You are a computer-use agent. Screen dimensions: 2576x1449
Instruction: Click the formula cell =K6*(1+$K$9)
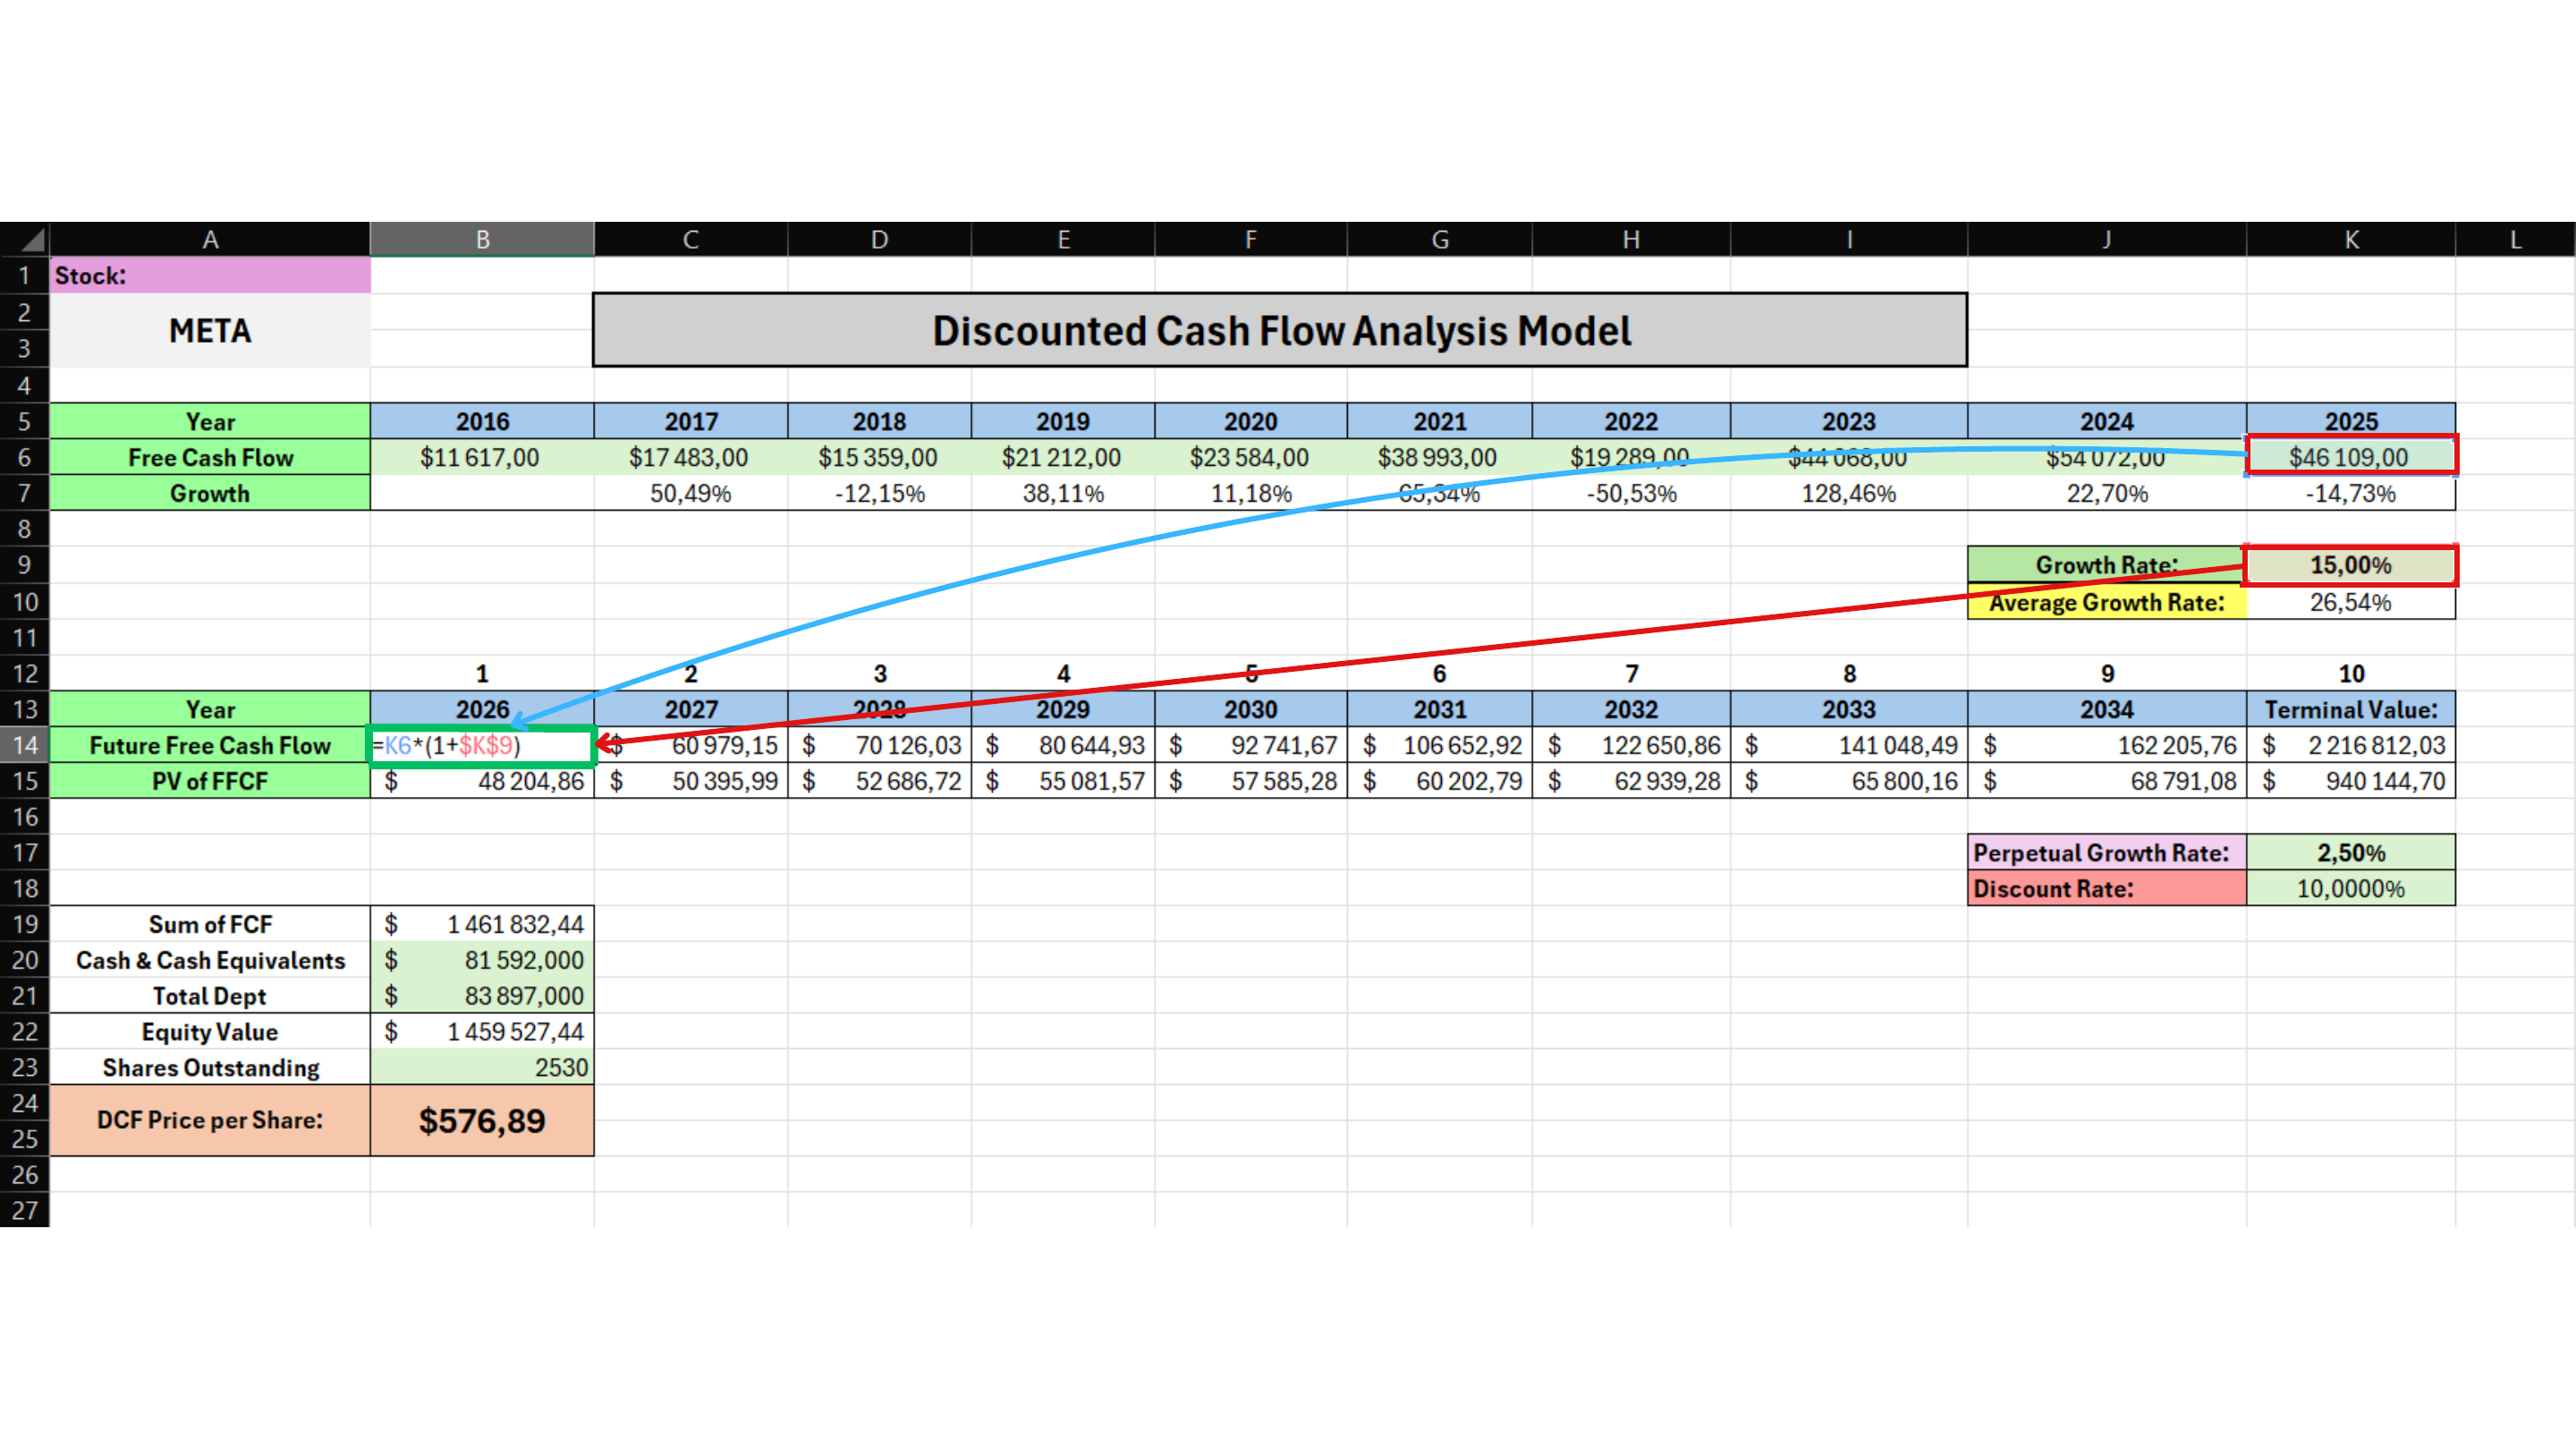pyautogui.click(x=482, y=745)
